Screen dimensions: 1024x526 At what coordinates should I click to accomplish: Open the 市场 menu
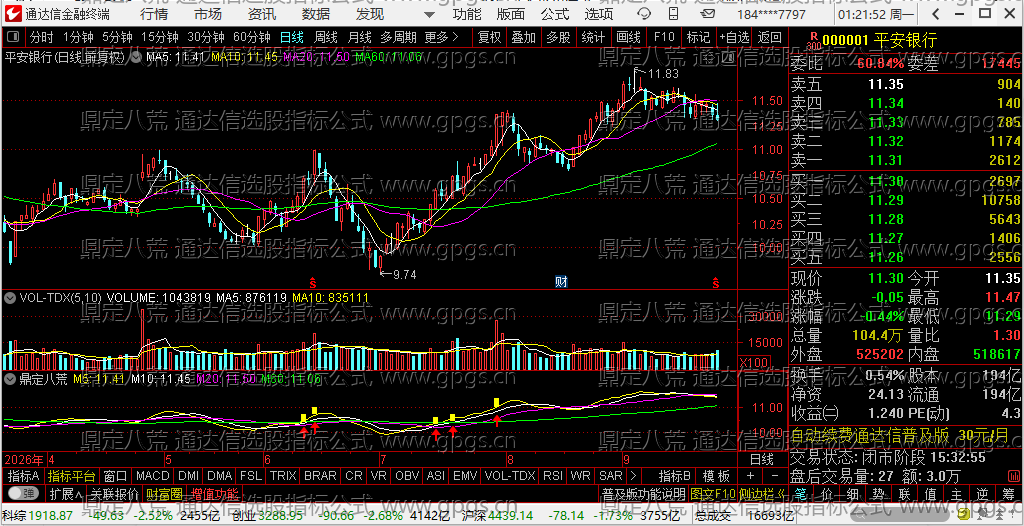(x=208, y=14)
